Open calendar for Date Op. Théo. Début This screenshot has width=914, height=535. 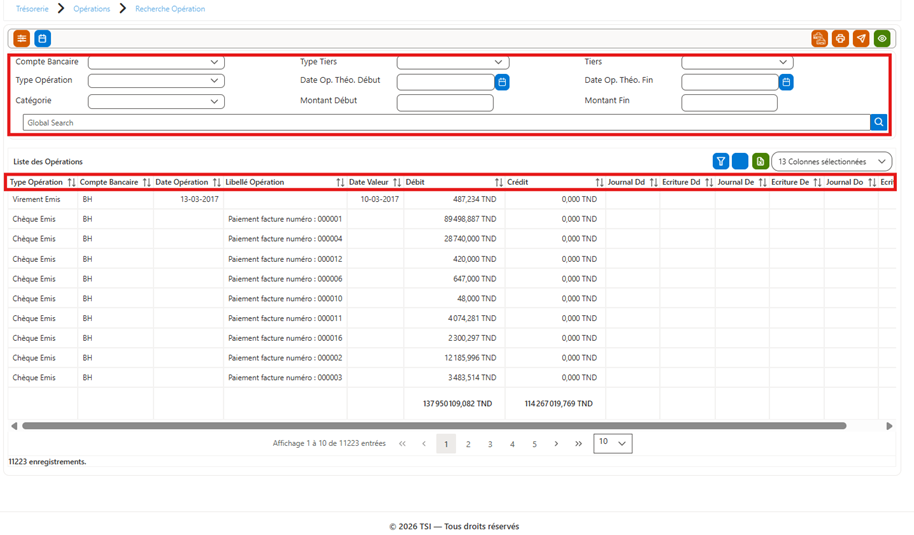click(x=502, y=82)
